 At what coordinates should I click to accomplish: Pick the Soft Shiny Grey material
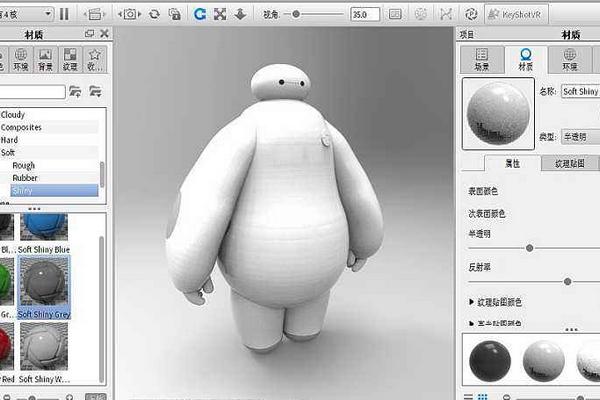pos(44,288)
